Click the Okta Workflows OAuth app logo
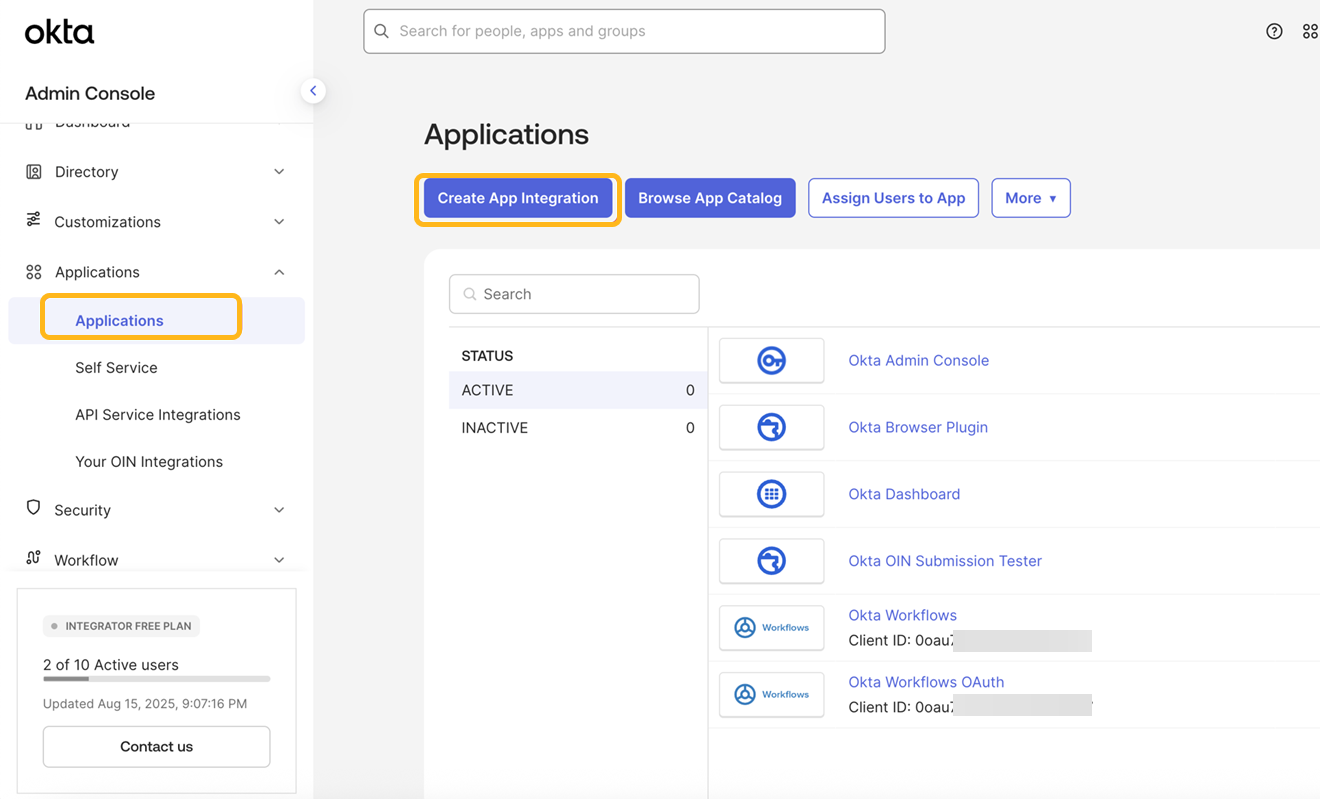 click(771, 694)
